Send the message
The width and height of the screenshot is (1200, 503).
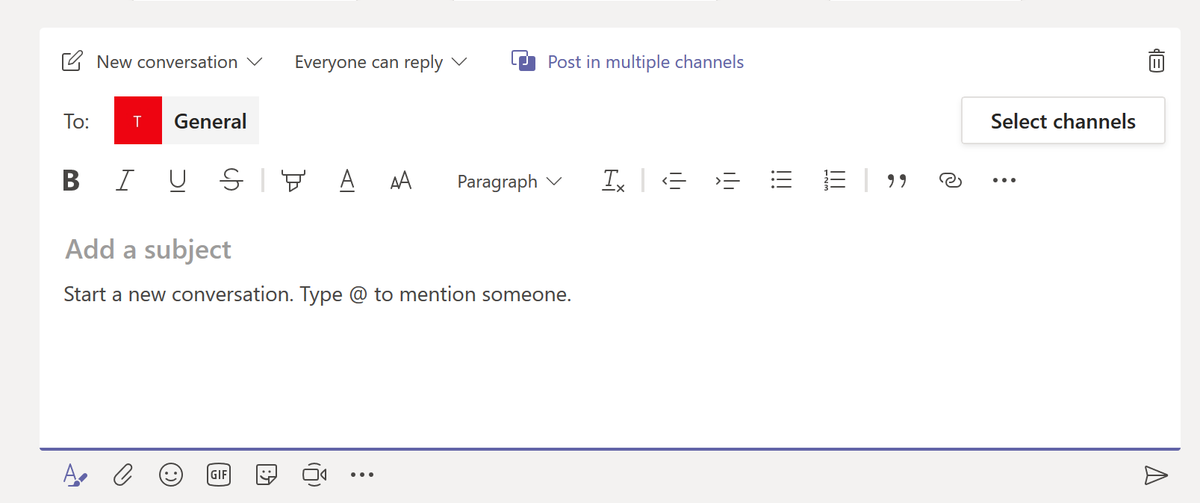click(x=1155, y=473)
